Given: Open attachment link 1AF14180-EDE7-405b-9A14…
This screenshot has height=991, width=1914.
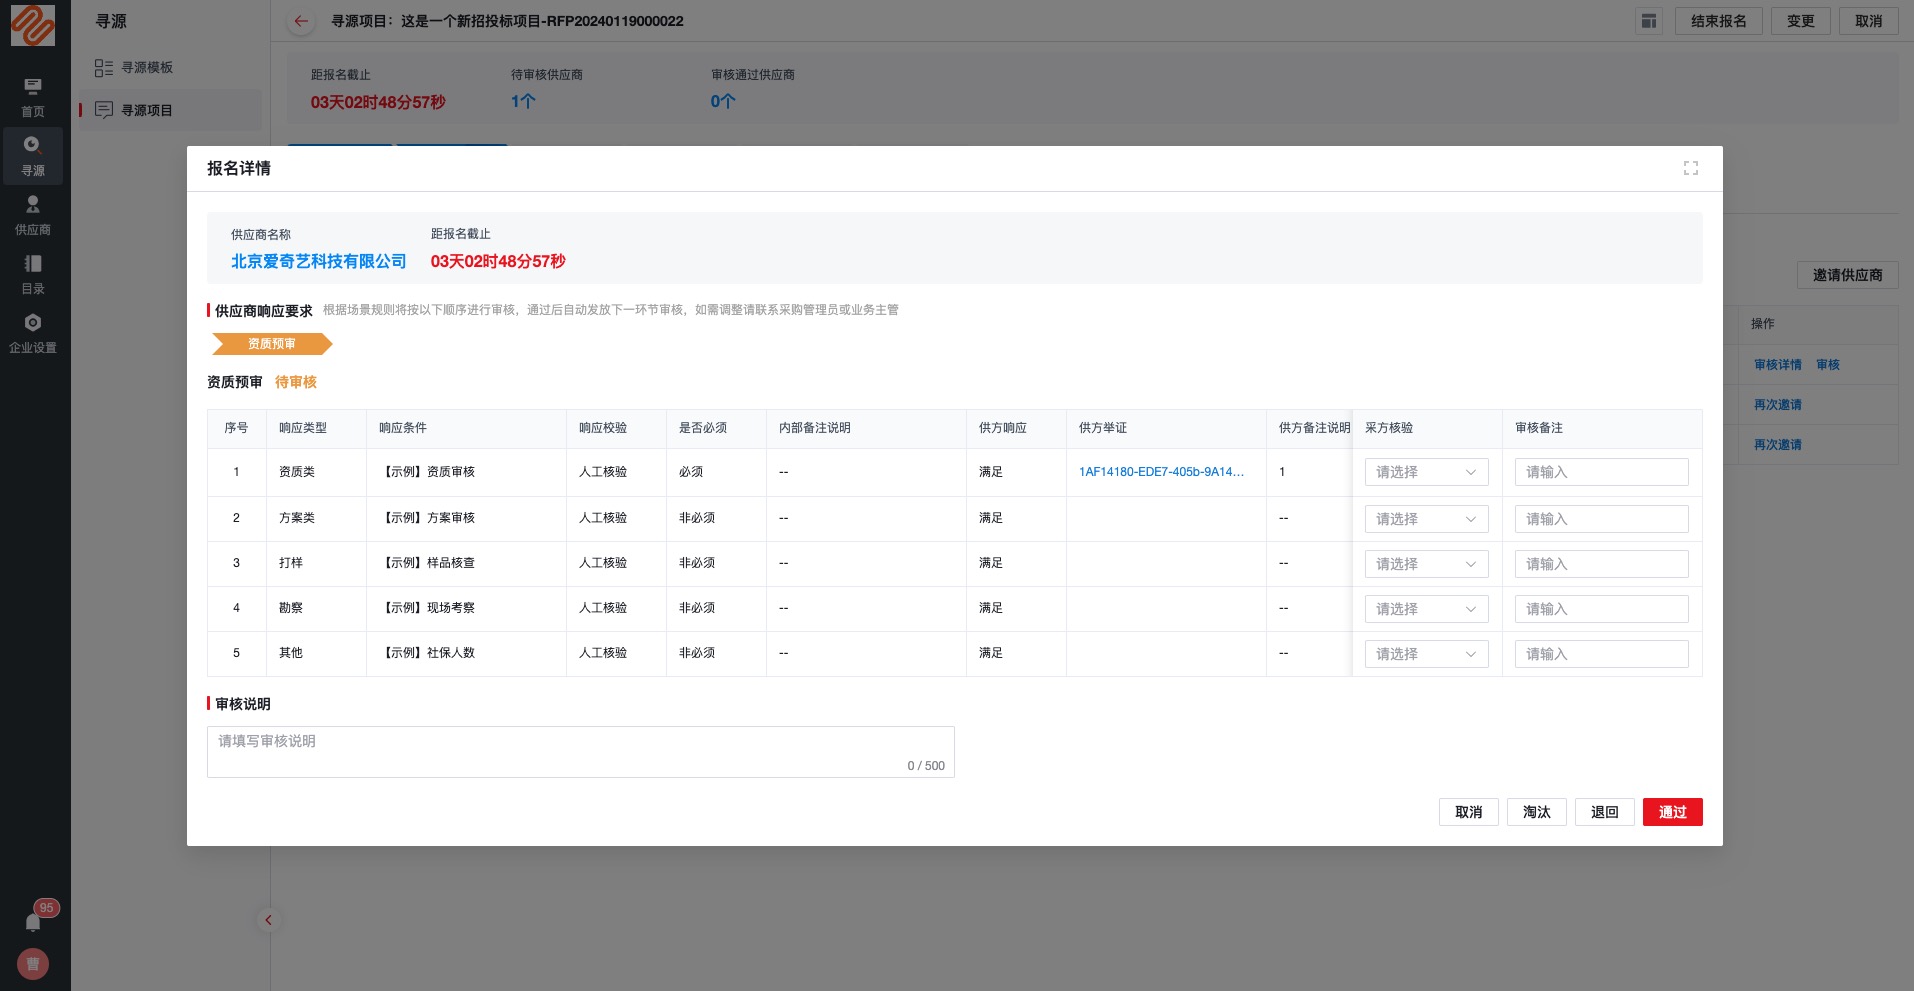Looking at the screenshot, I should click(x=1161, y=472).
